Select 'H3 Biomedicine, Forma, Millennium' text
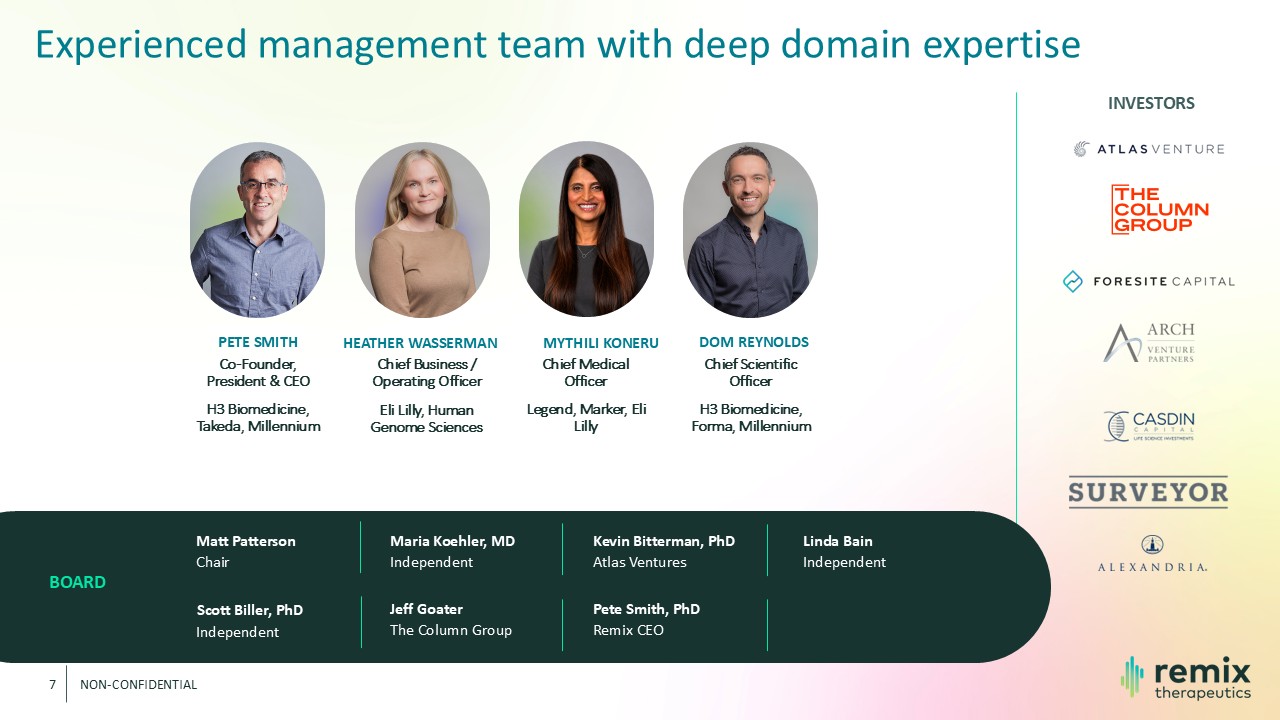Viewport: 1280px width, 720px height. 751,417
